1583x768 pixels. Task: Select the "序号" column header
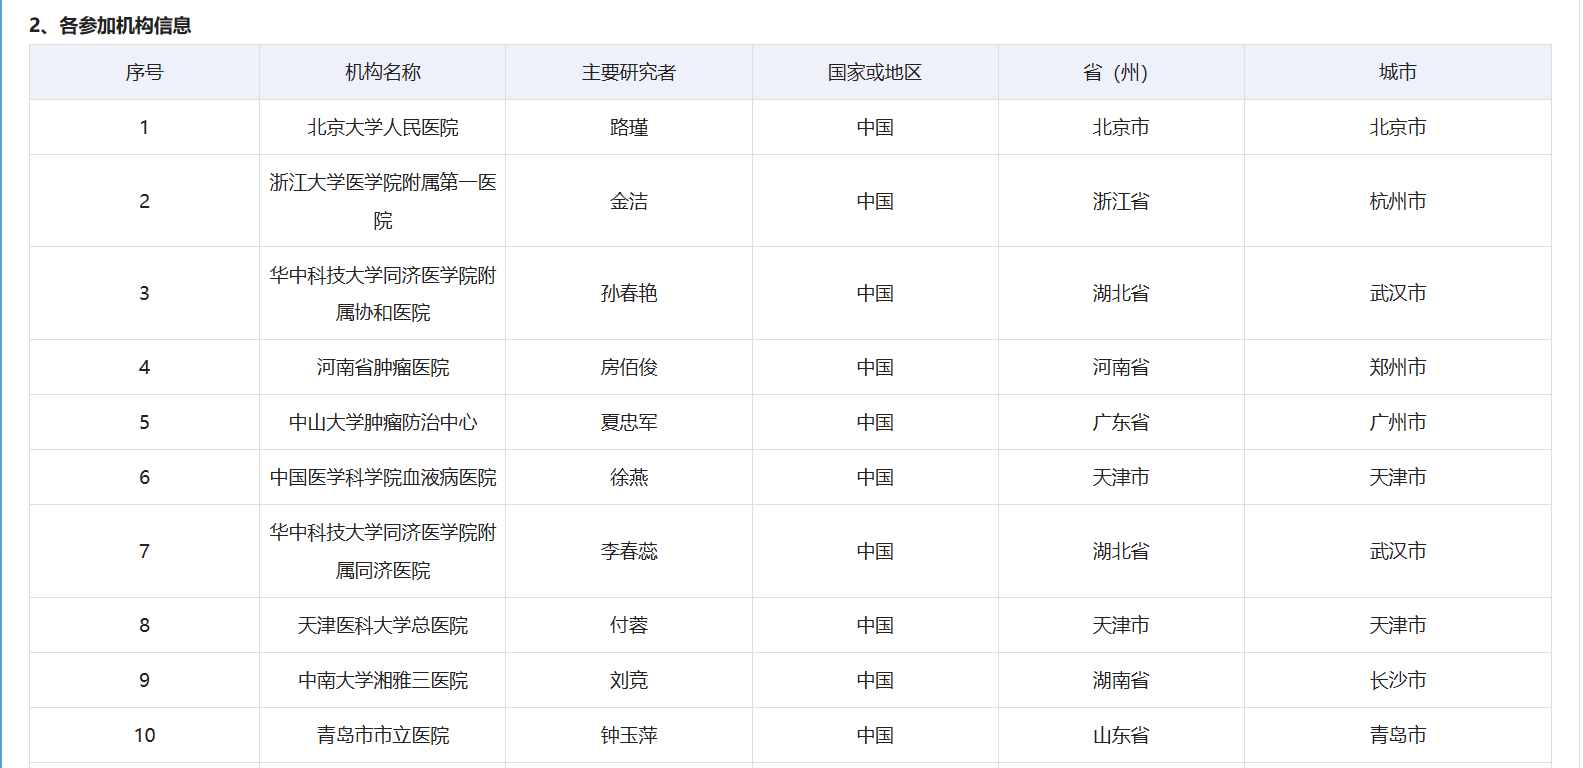point(144,72)
